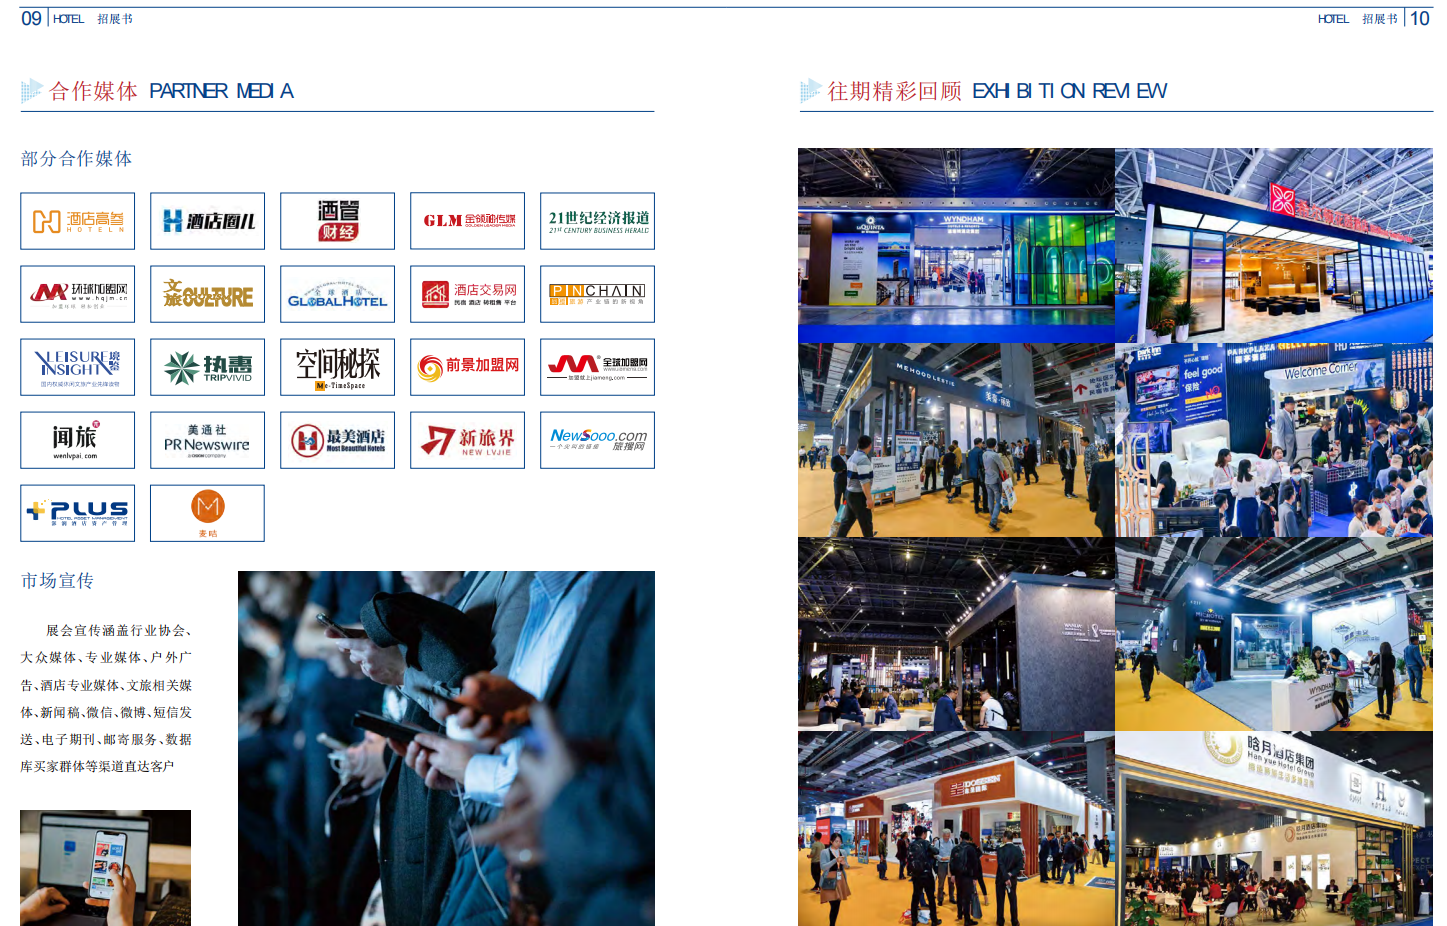Click the 部分合作媒体 subheading
Screen dimensions: 1447x926
pos(76,159)
